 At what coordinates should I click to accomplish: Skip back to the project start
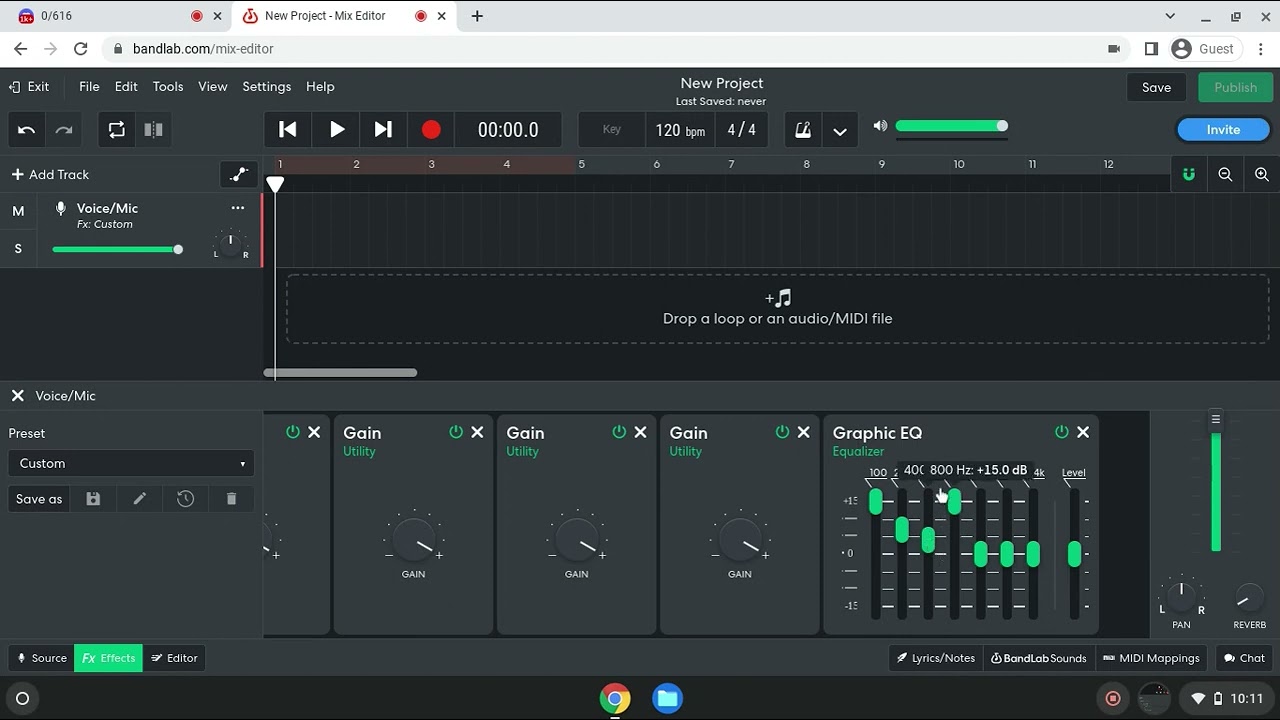[x=287, y=130]
